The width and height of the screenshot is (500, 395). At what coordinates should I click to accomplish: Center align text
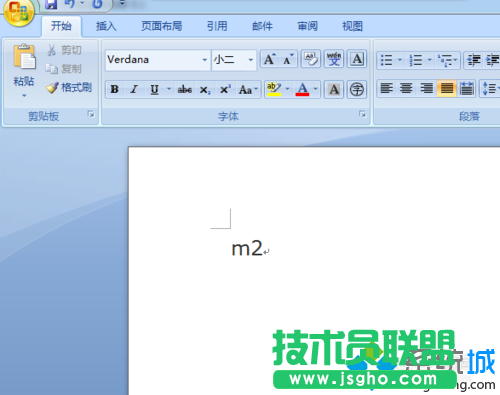pos(406,89)
